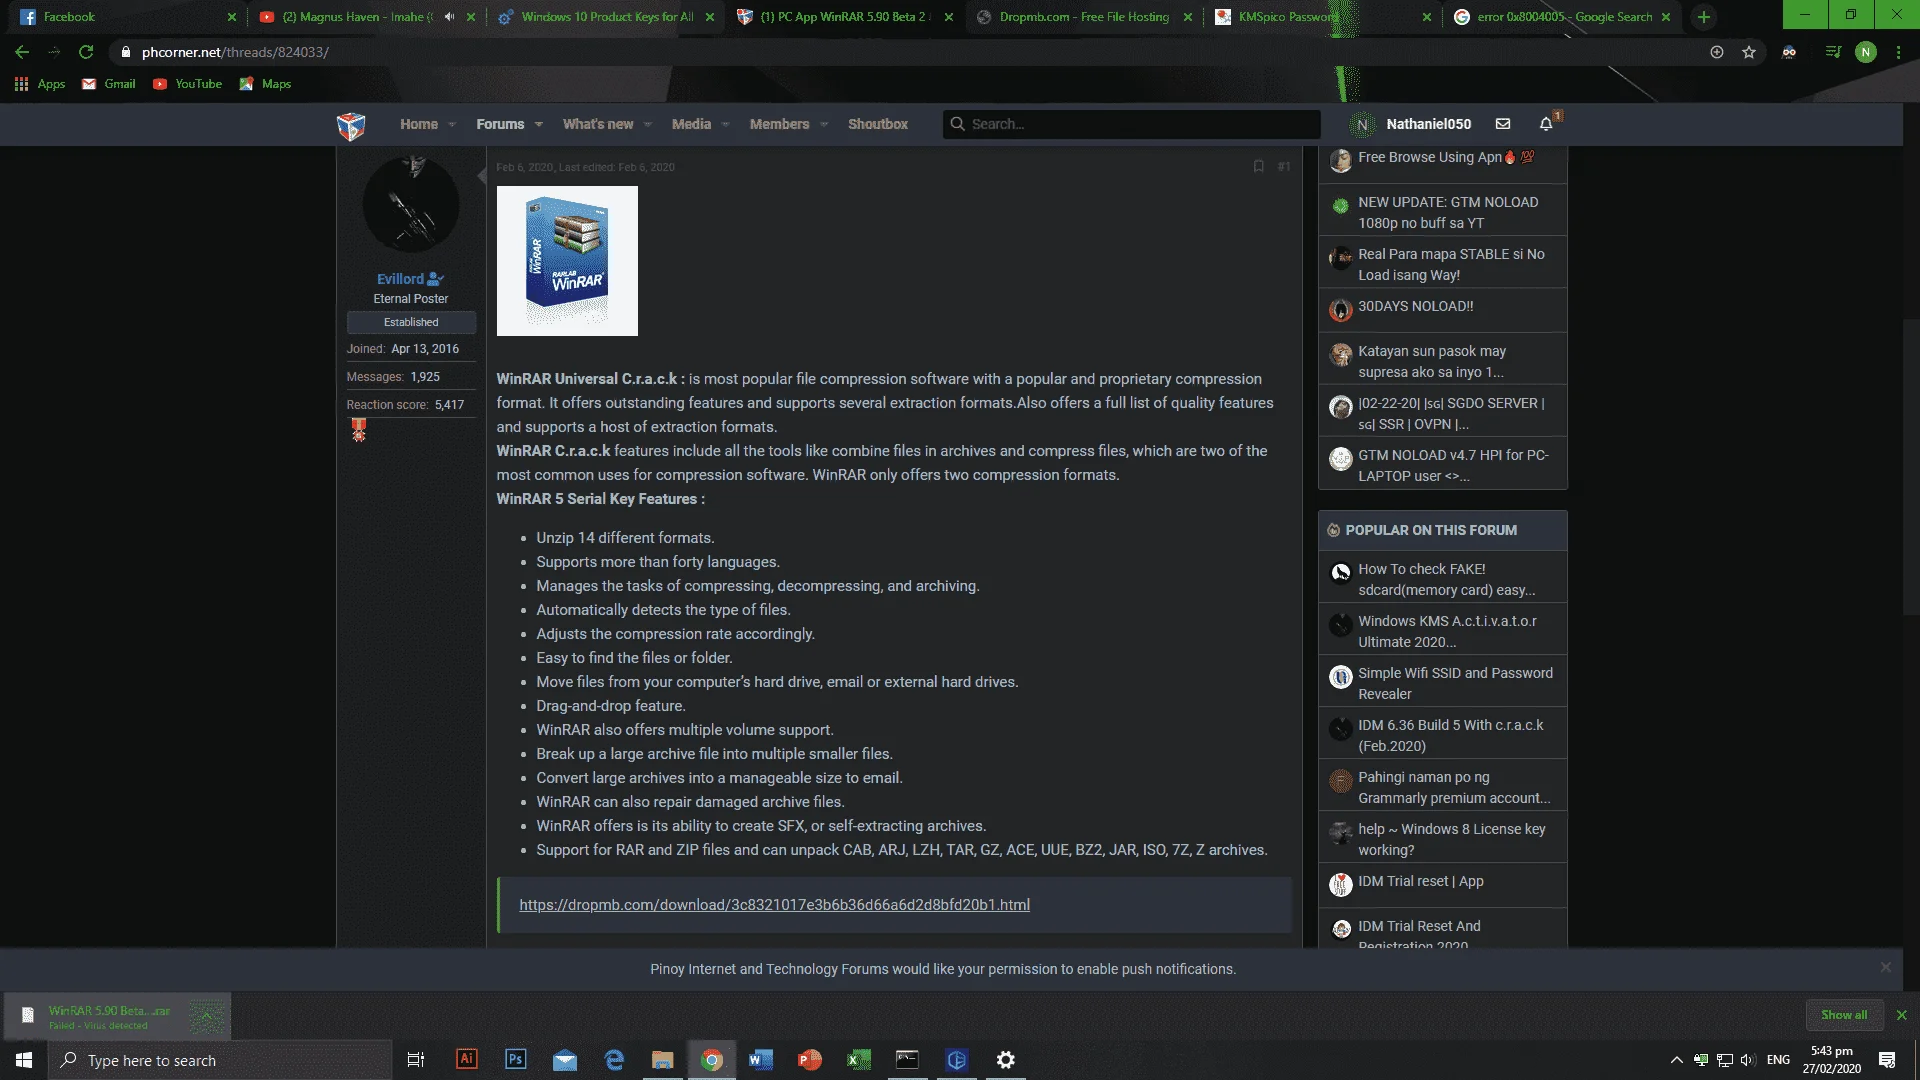1920x1080 pixels.
Task: Open Task View on the taskbar
Action: tap(416, 1060)
